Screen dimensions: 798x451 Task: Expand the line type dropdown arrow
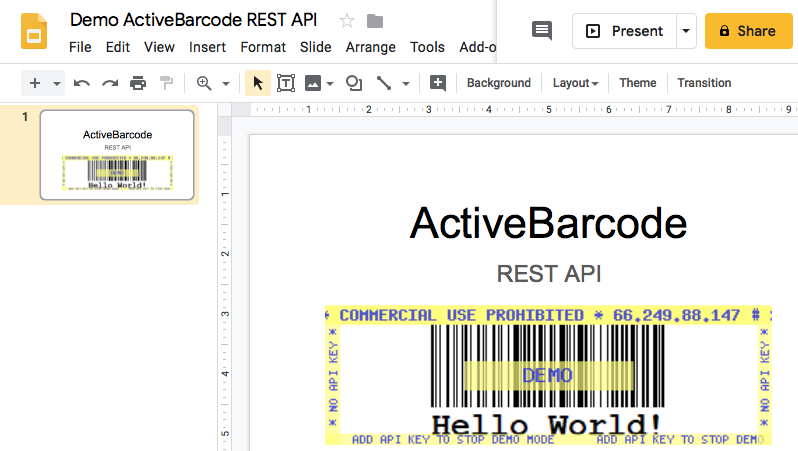[406, 83]
